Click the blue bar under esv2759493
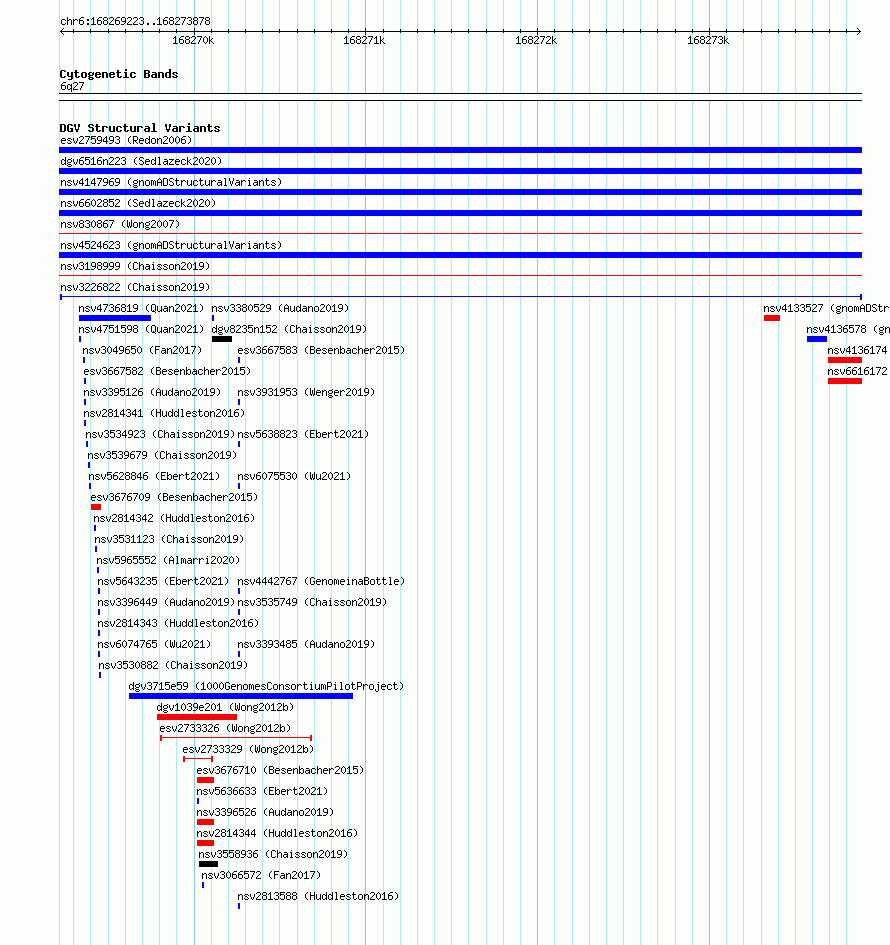 pos(460,150)
